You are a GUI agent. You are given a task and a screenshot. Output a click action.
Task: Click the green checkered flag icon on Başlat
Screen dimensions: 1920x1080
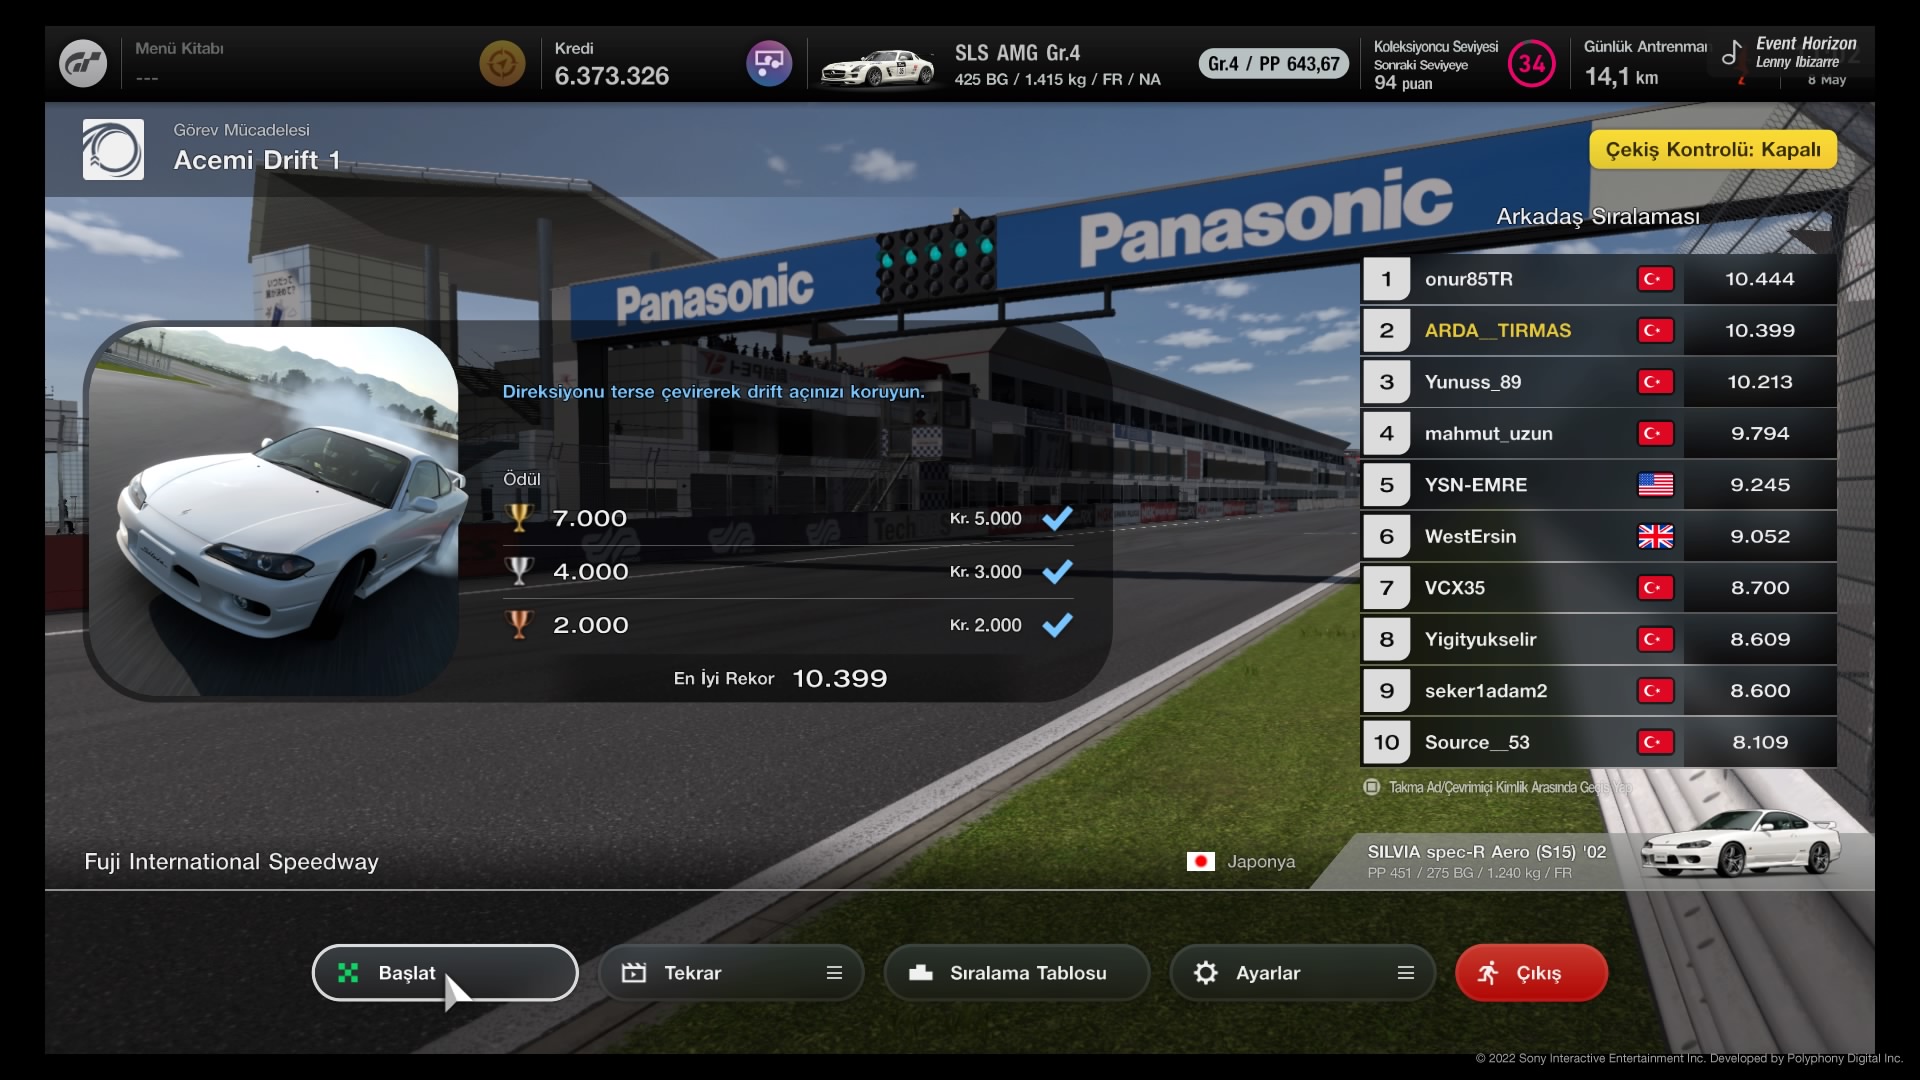[348, 973]
